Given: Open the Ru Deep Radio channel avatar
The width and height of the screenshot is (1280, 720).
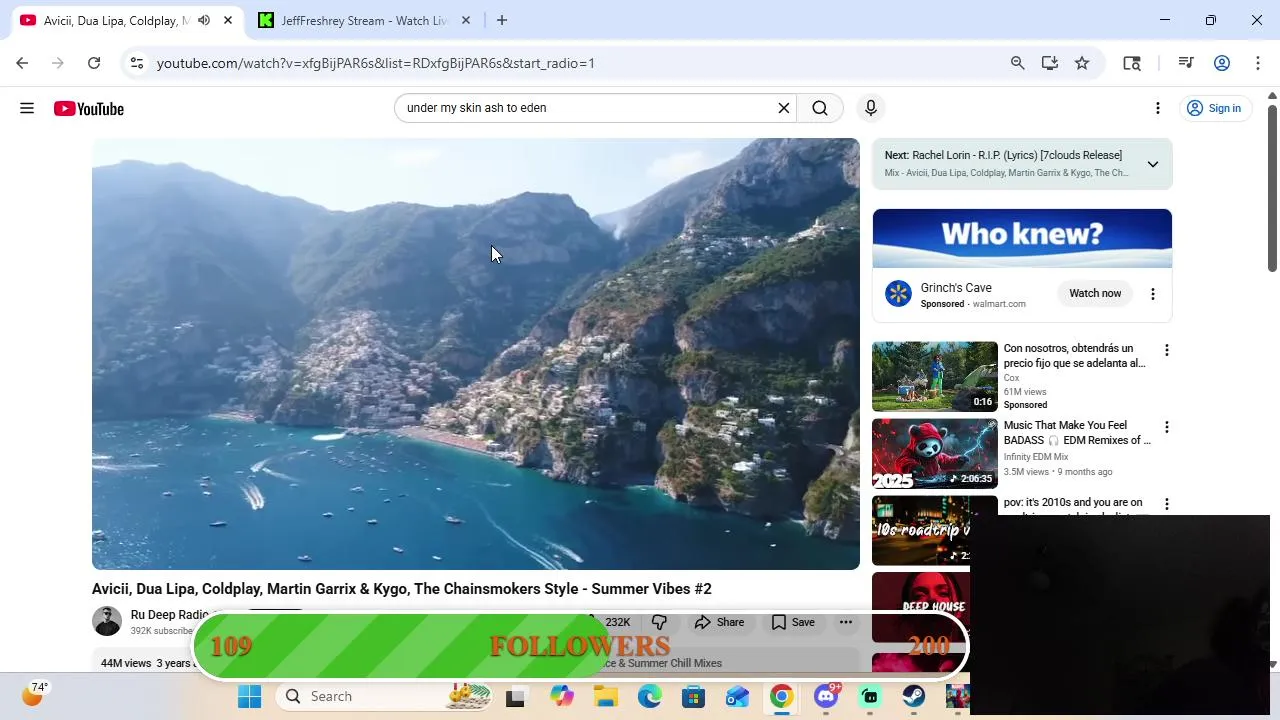Looking at the screenshot, I should 107,621.
